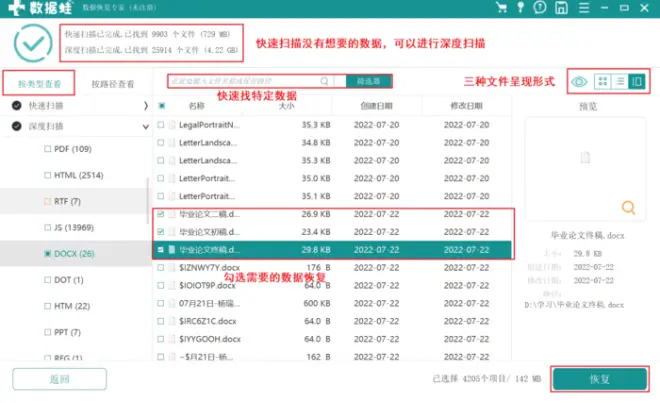Screen dimensions: 660x403
Task: Switch to 按路径查看 tab
Action: pyautogui.click(x=113, y=84)
